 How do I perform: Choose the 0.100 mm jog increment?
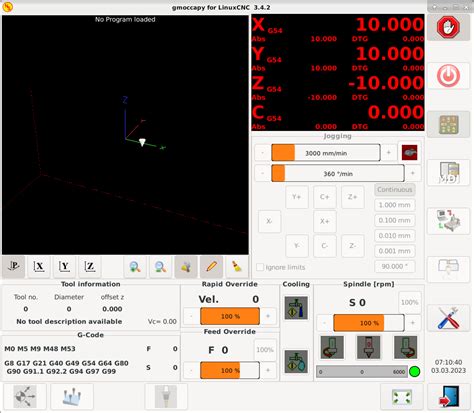395,220
